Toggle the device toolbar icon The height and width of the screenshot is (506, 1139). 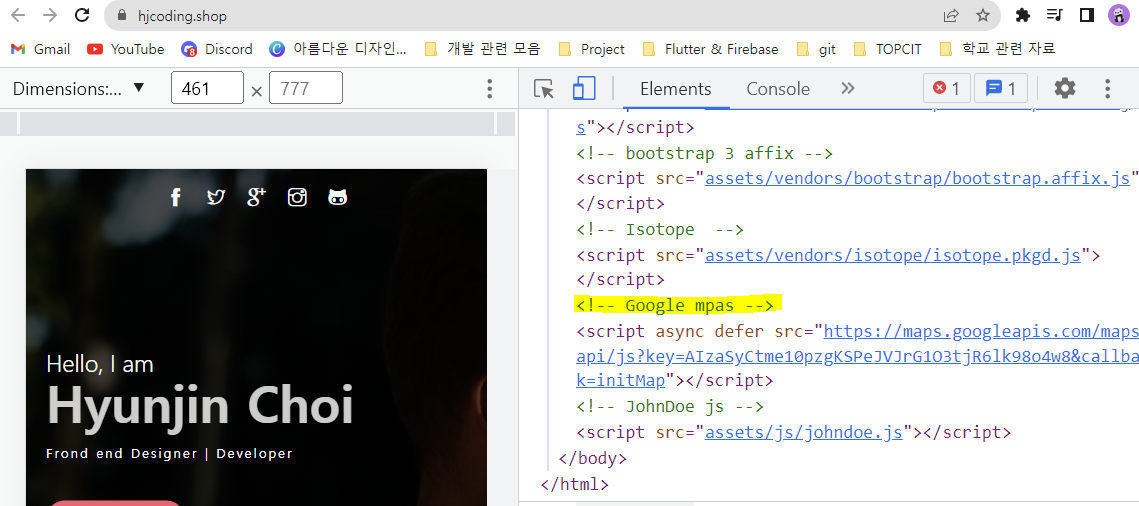583,89
